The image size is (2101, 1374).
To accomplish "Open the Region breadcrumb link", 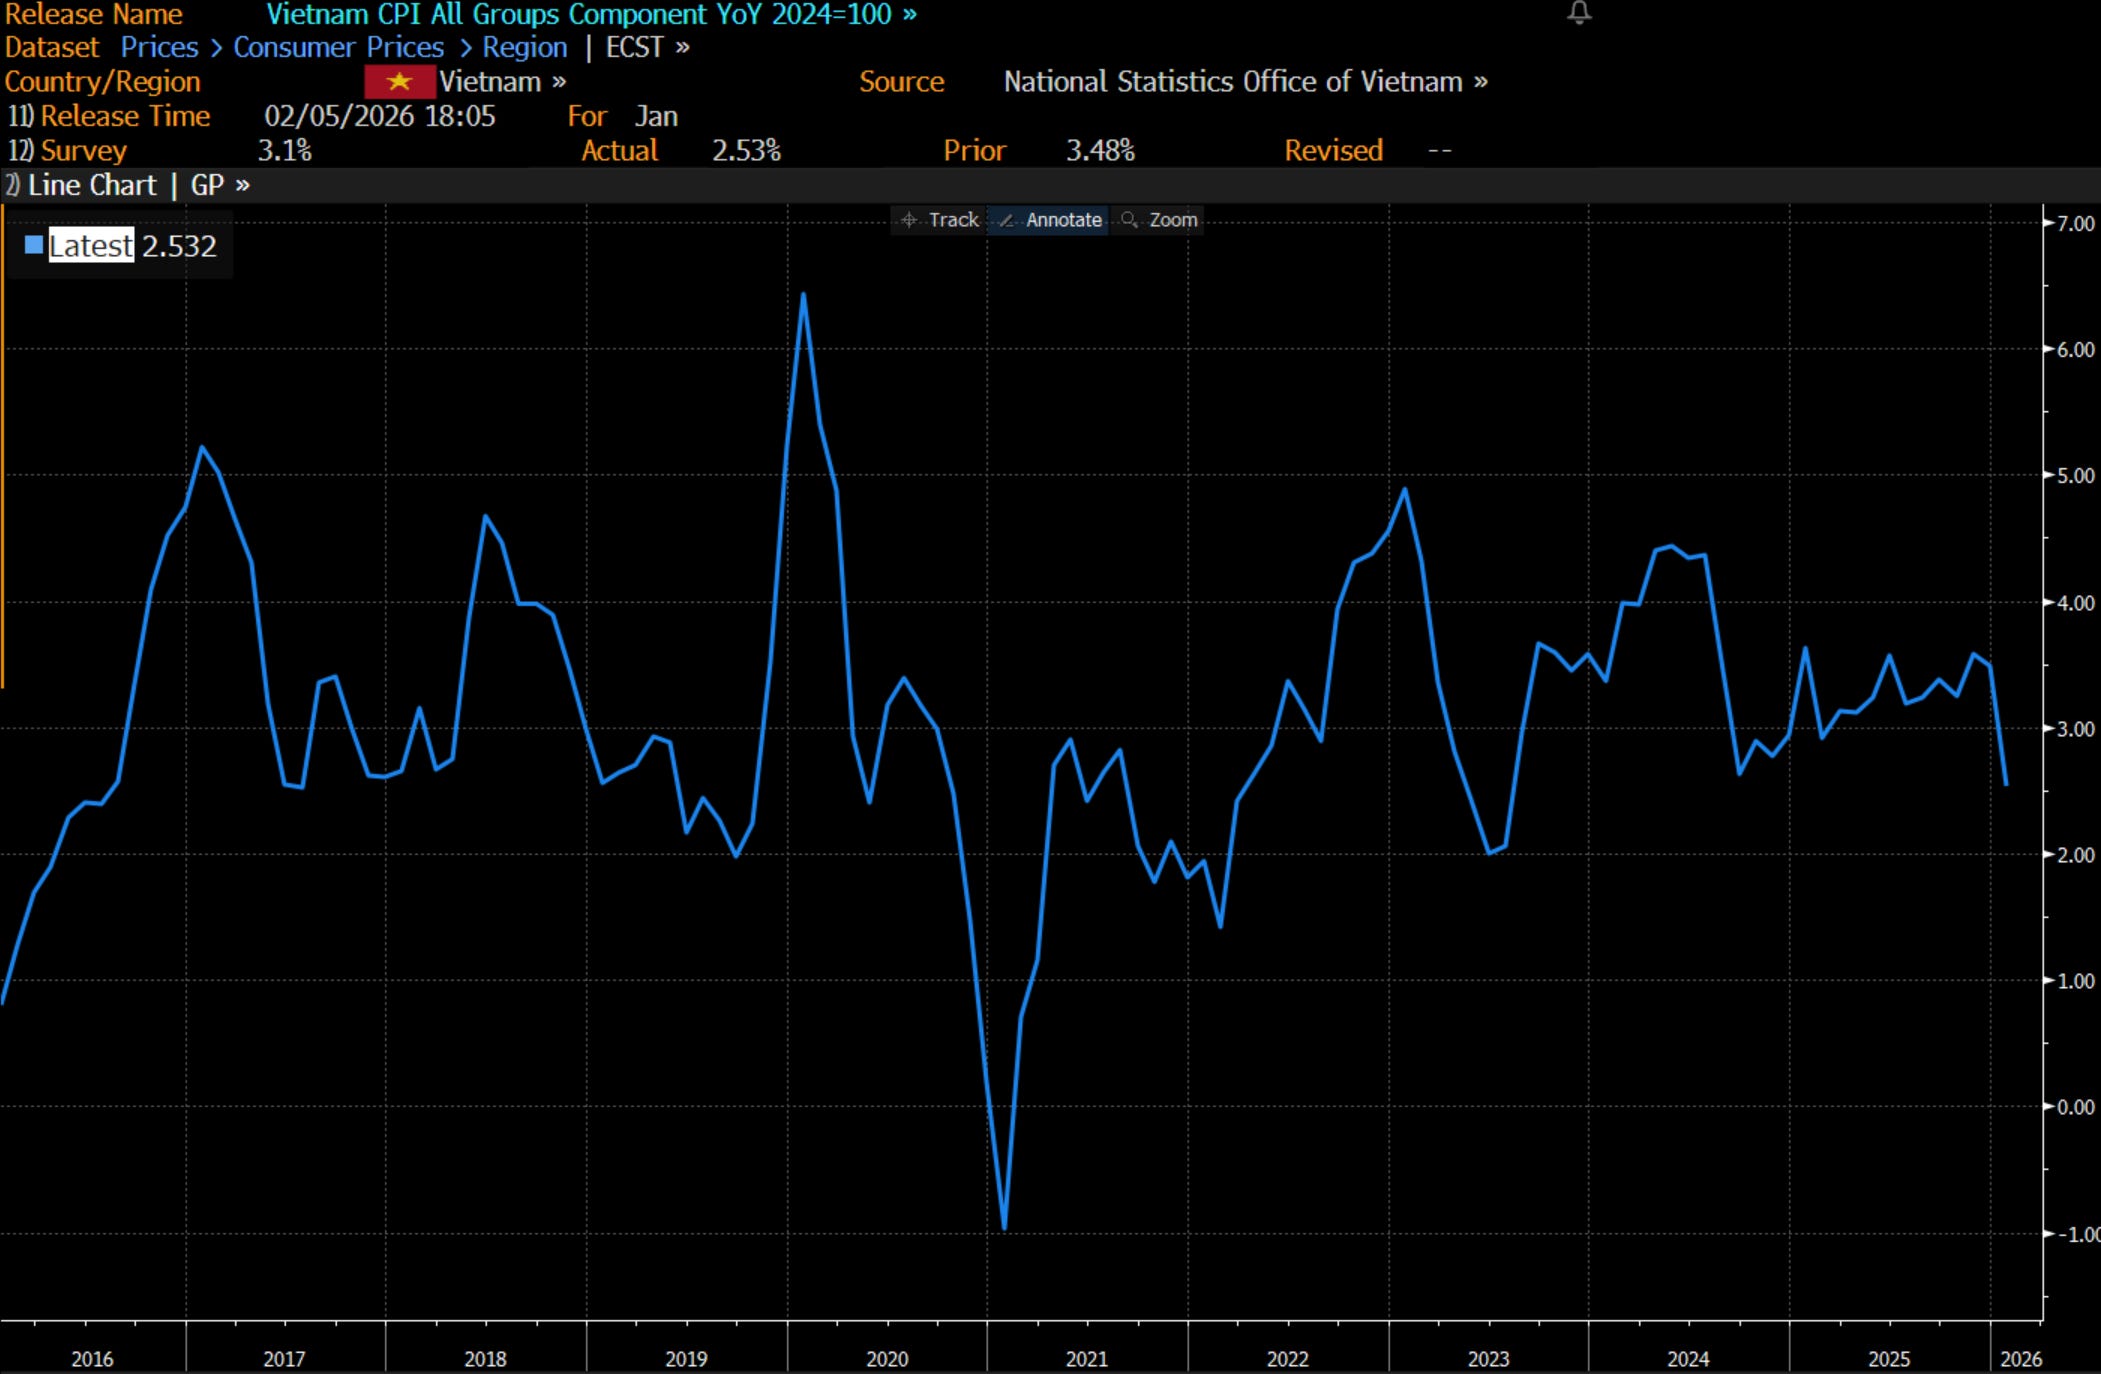I will pos(525,48).
